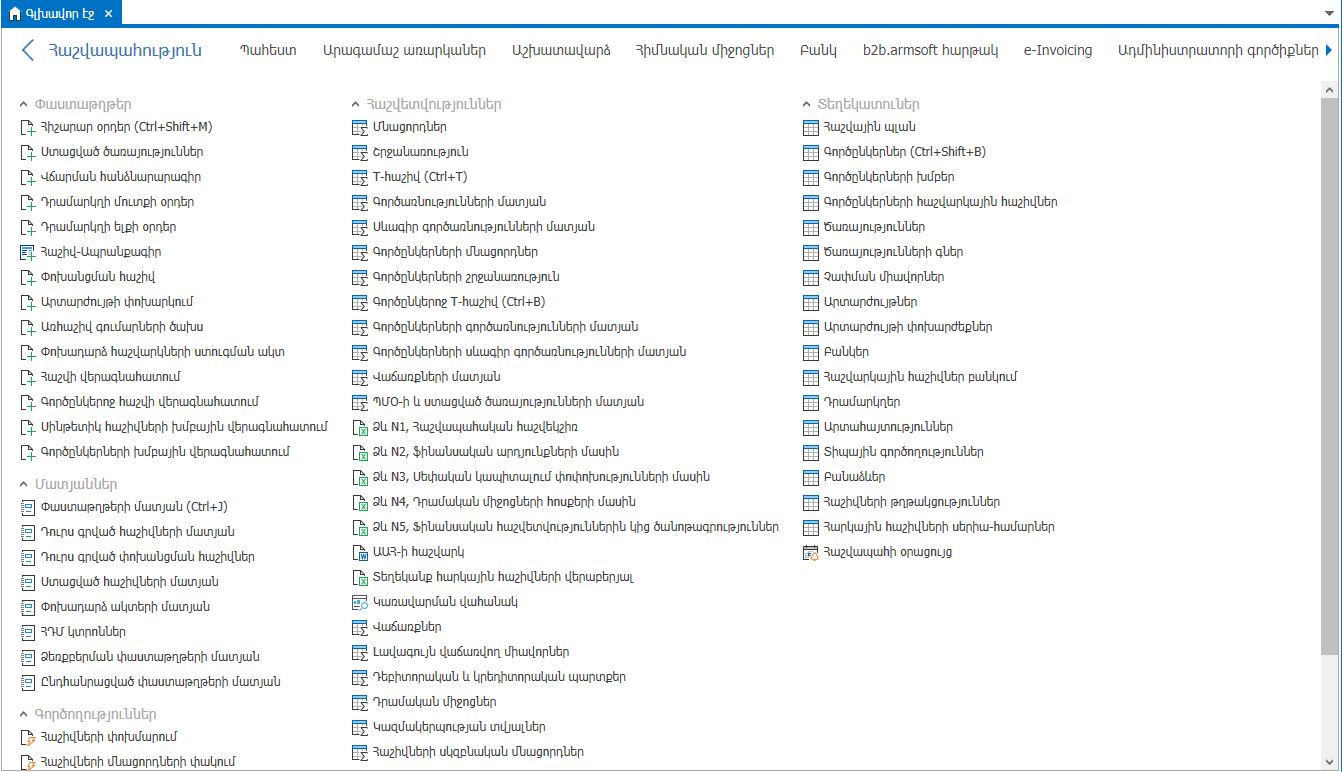Open Դրամարկղի մուտքի օրդեր
This screenshot has width=1342, height=772.
coord(117,203)
